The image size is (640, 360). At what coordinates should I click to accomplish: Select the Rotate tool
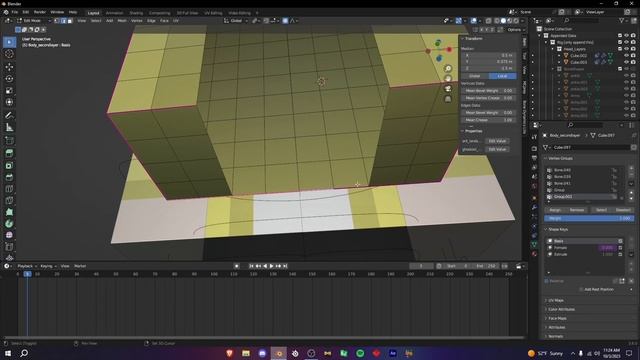click(x=9, y=78)
